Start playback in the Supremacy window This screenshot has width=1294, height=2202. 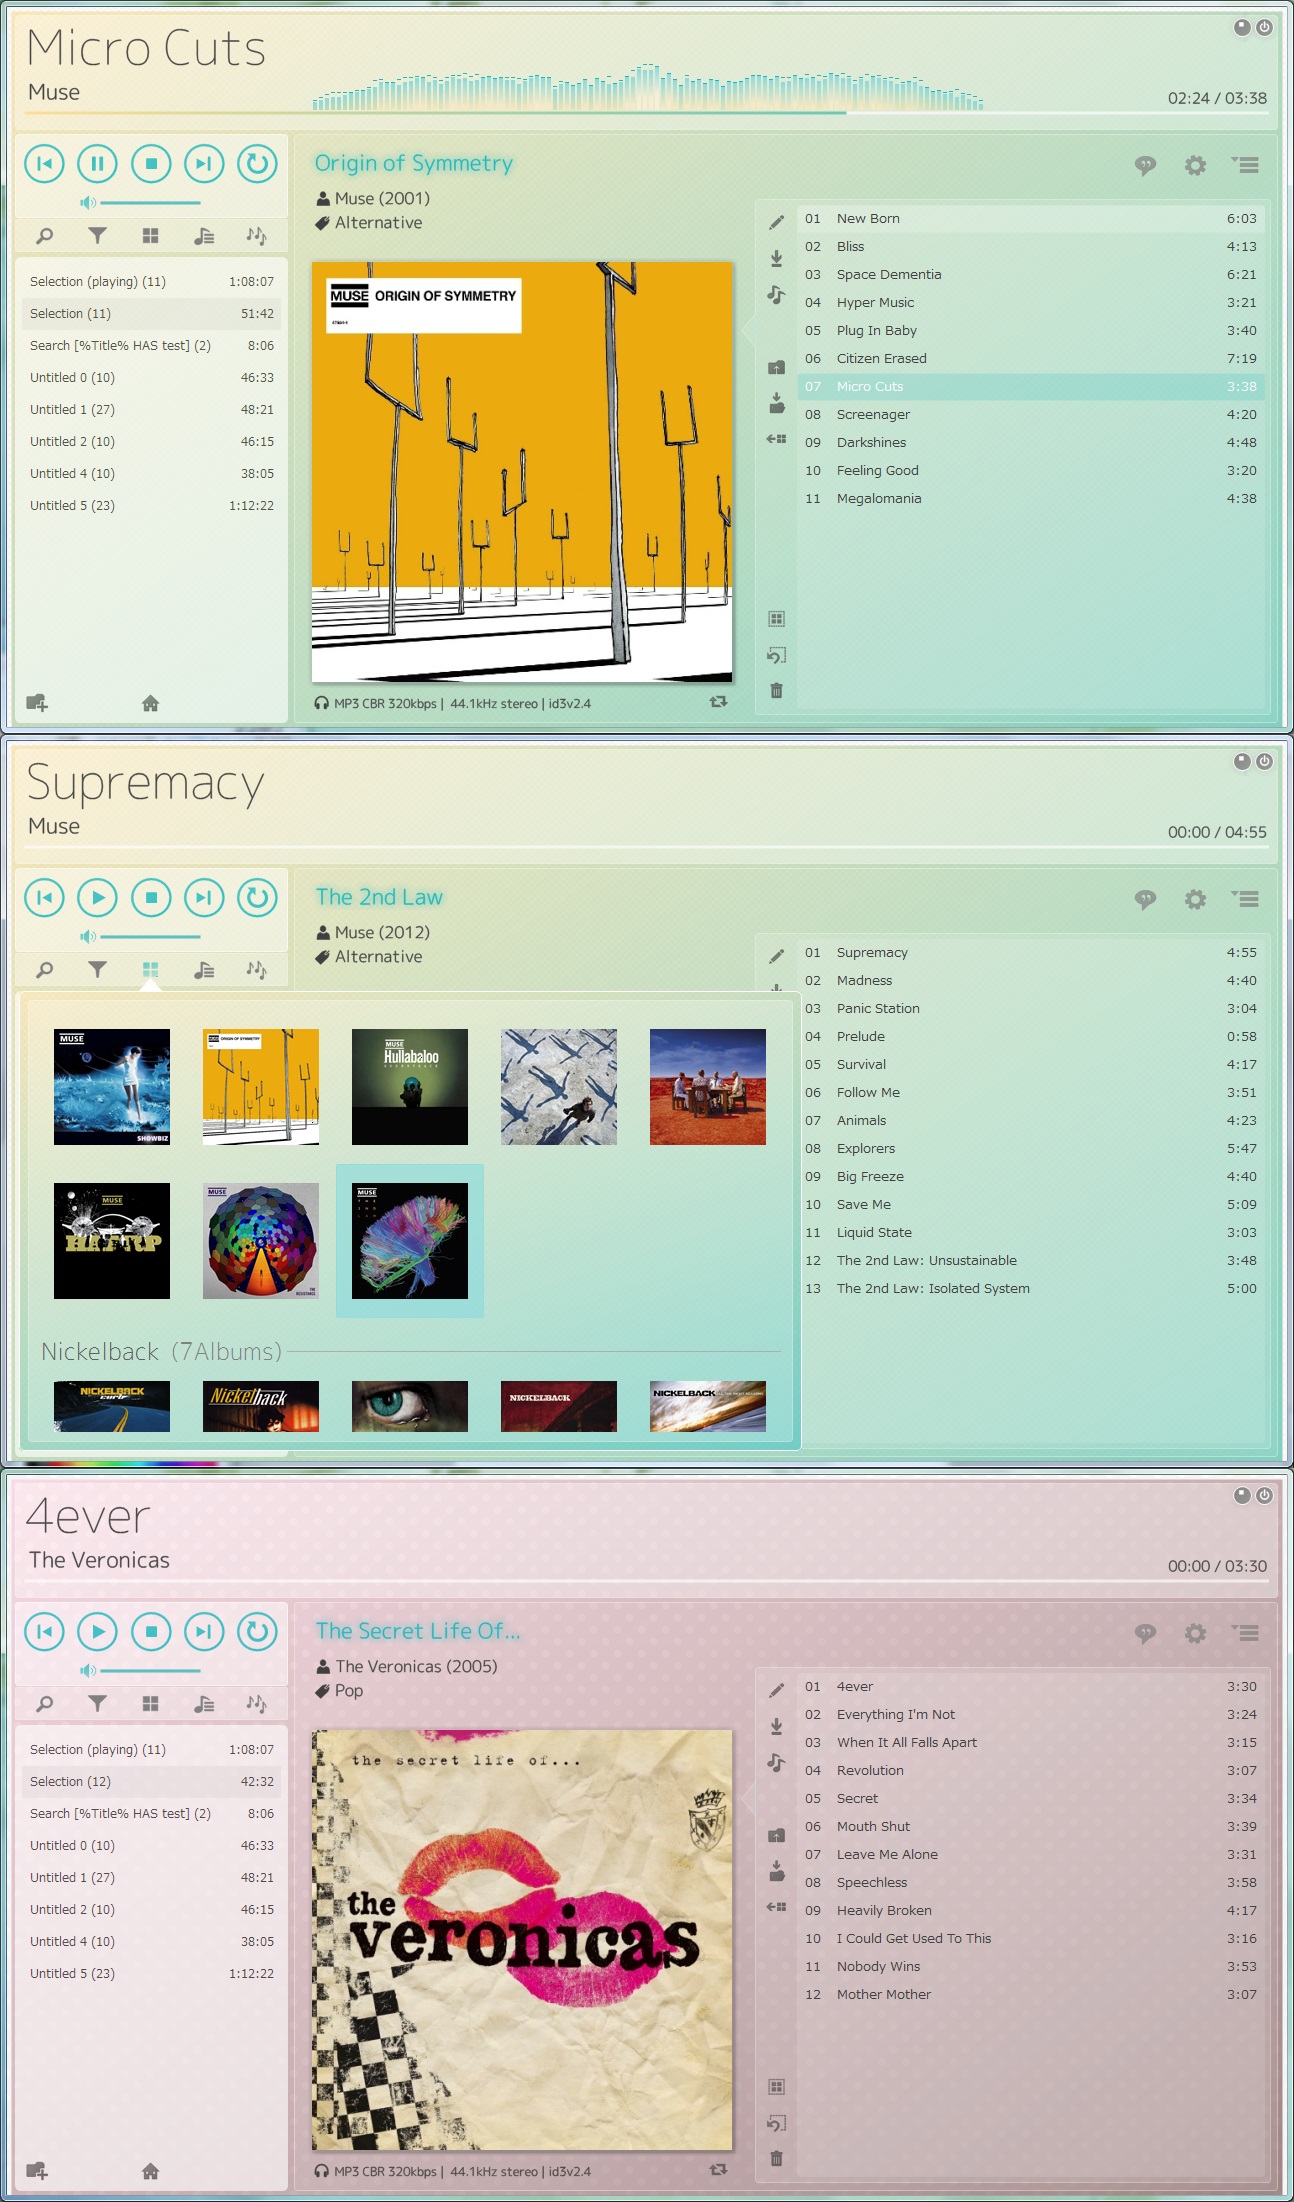(x=98, y=897)
